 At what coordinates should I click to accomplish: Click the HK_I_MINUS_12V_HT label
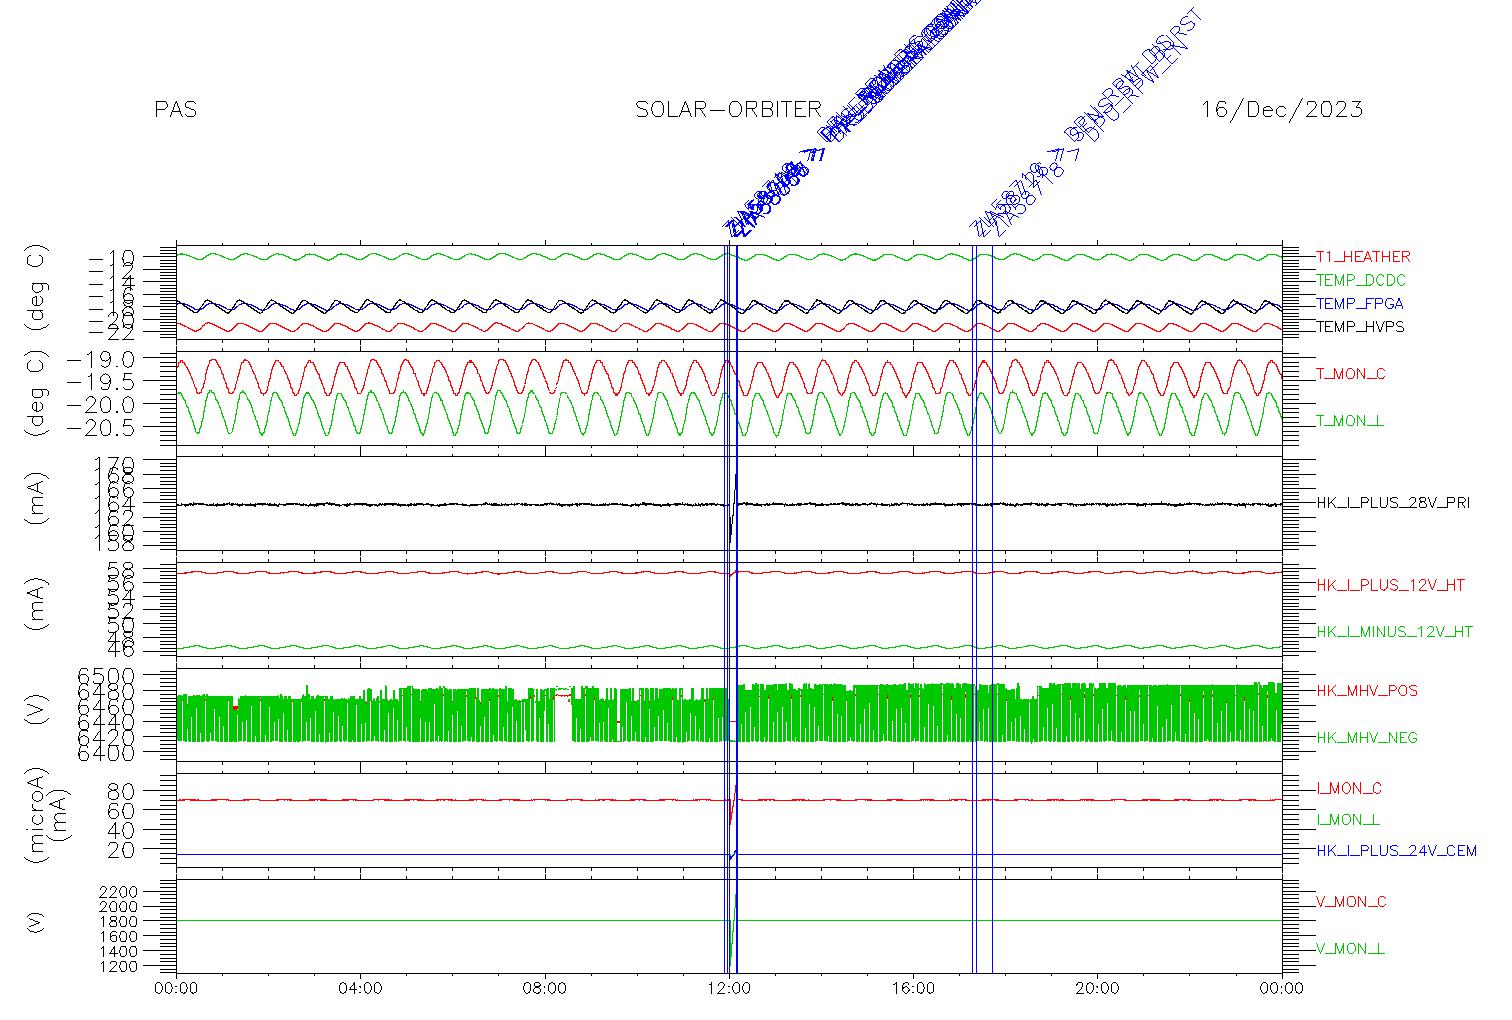coord(1394,632)
